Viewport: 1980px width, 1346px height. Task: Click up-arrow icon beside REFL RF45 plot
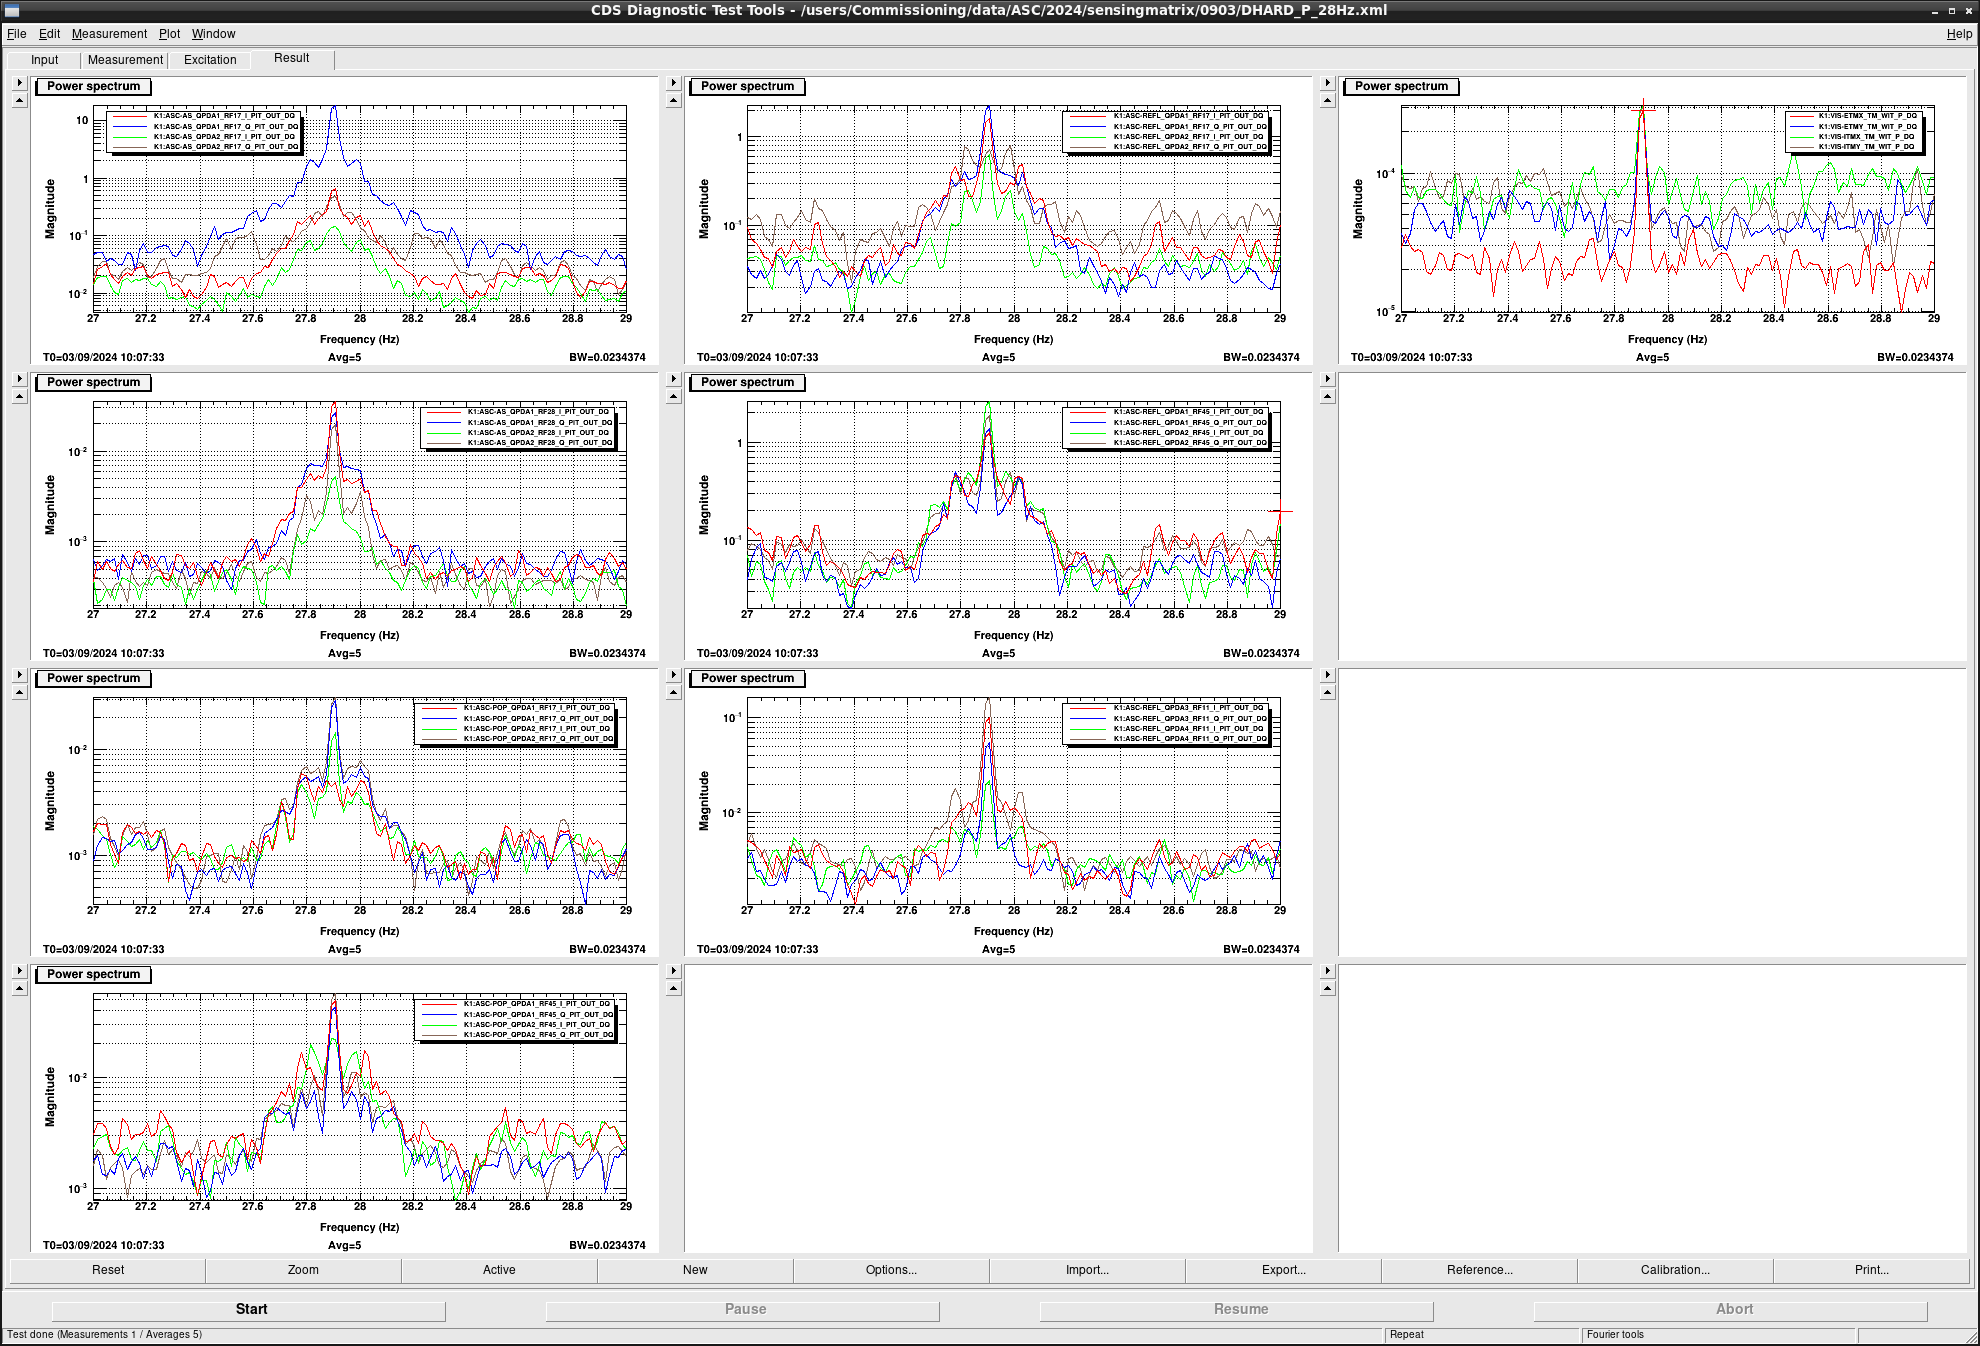point(673,396)
